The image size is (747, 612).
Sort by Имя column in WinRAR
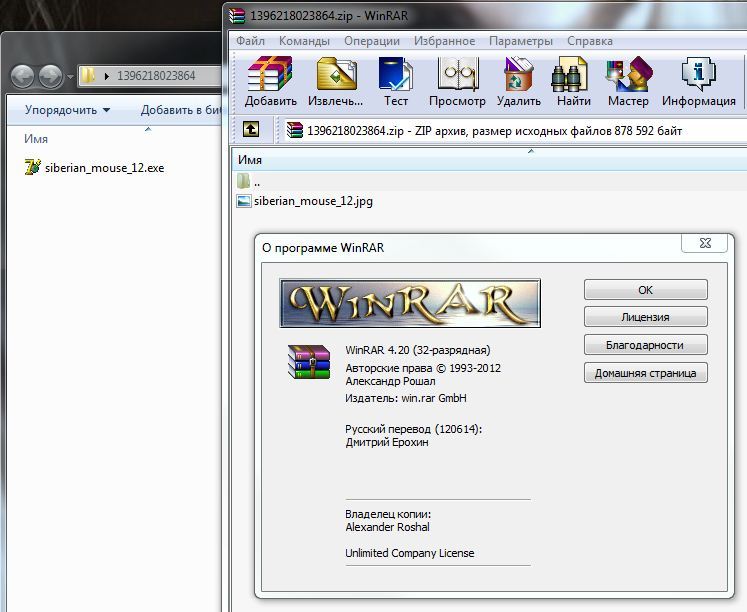click(250, 160)
